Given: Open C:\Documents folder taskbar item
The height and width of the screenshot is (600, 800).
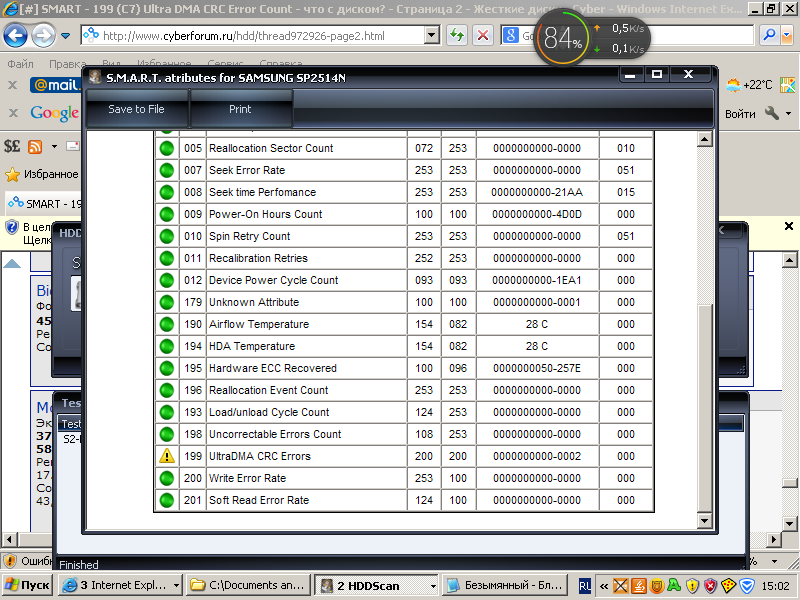Looking at the screenshot, I should (x=250, y=585).
